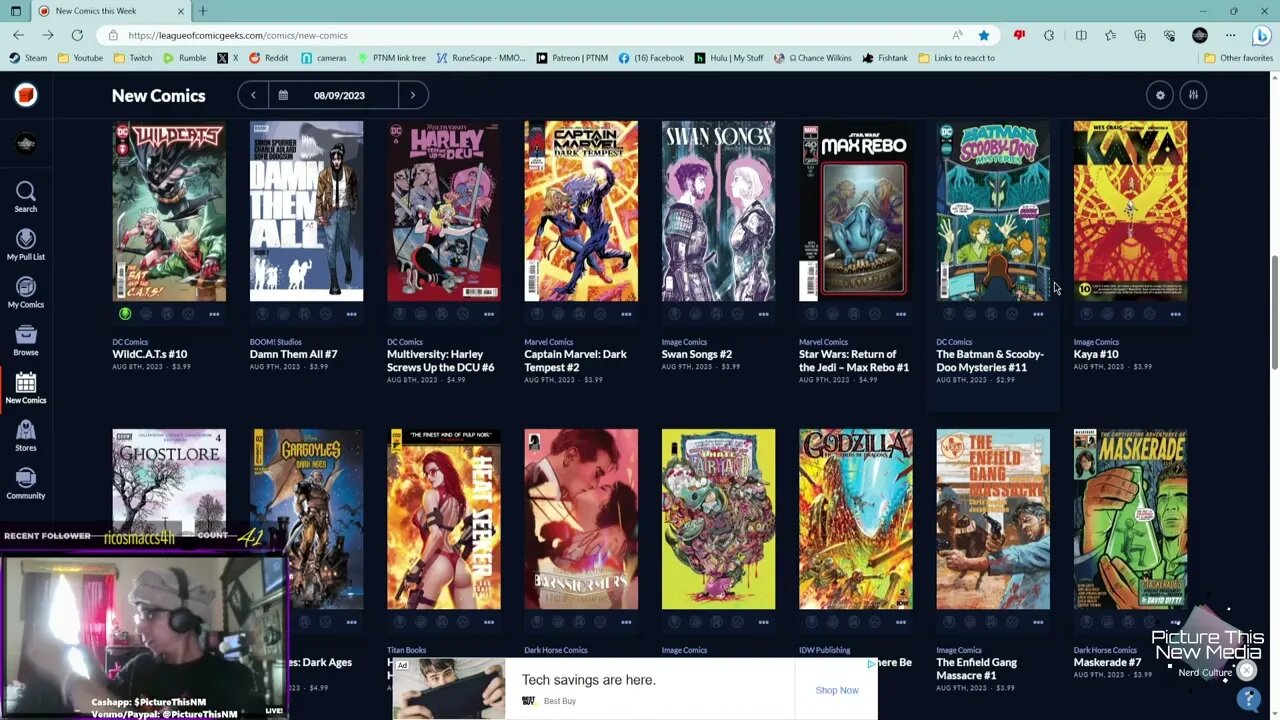
Task: Open Search in the left sidebar
Action: click(26, 196)
